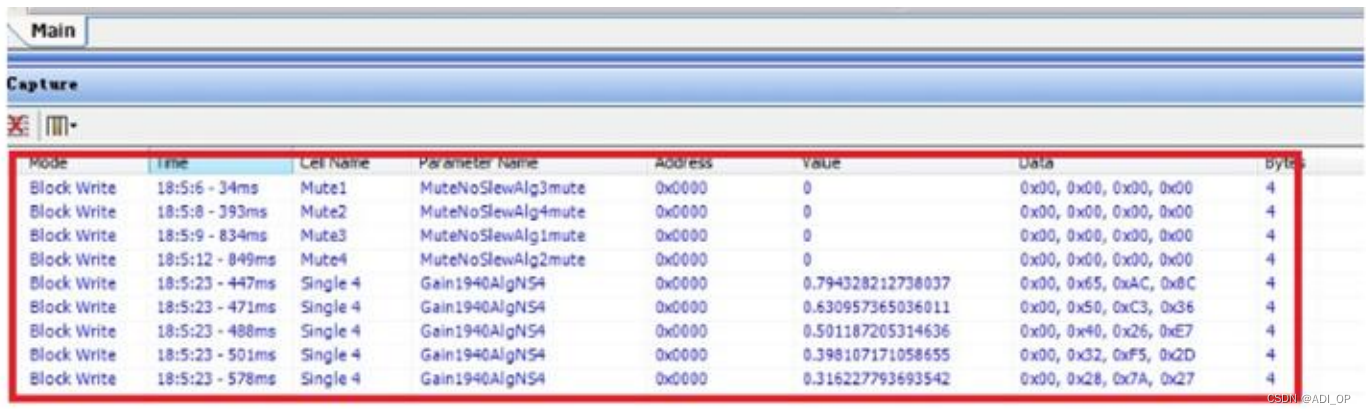
Task: Select the Mute2 cell name
Action: (323, 212)
